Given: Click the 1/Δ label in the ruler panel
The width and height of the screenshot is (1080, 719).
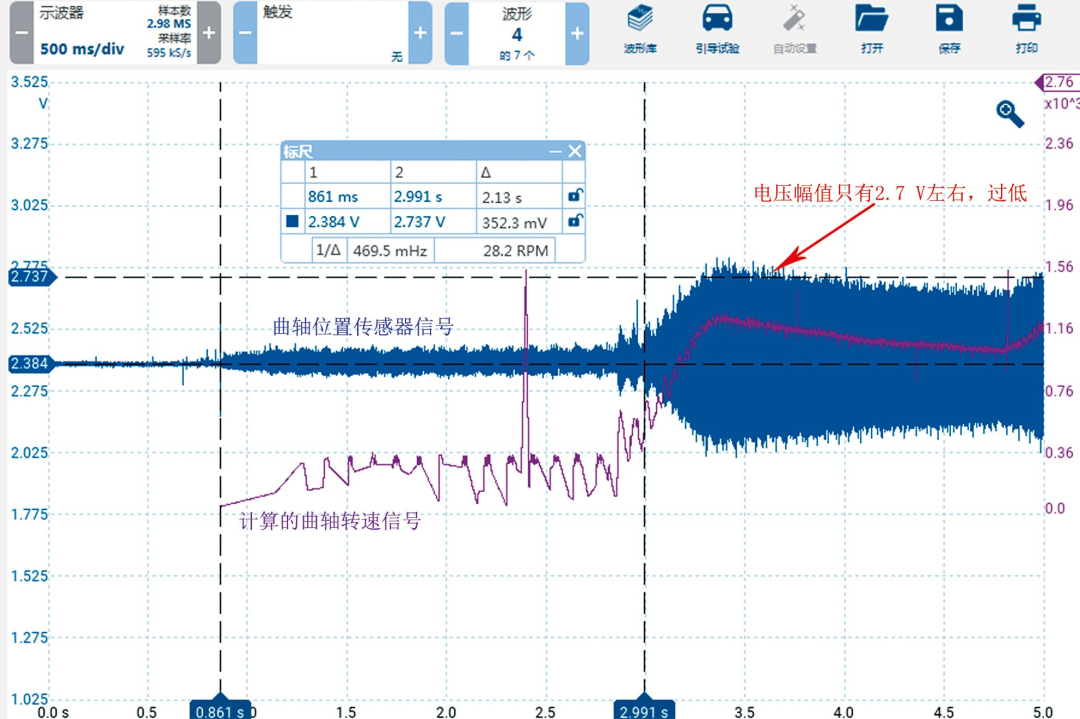Looking at the screenshot, I should (329, 250).
